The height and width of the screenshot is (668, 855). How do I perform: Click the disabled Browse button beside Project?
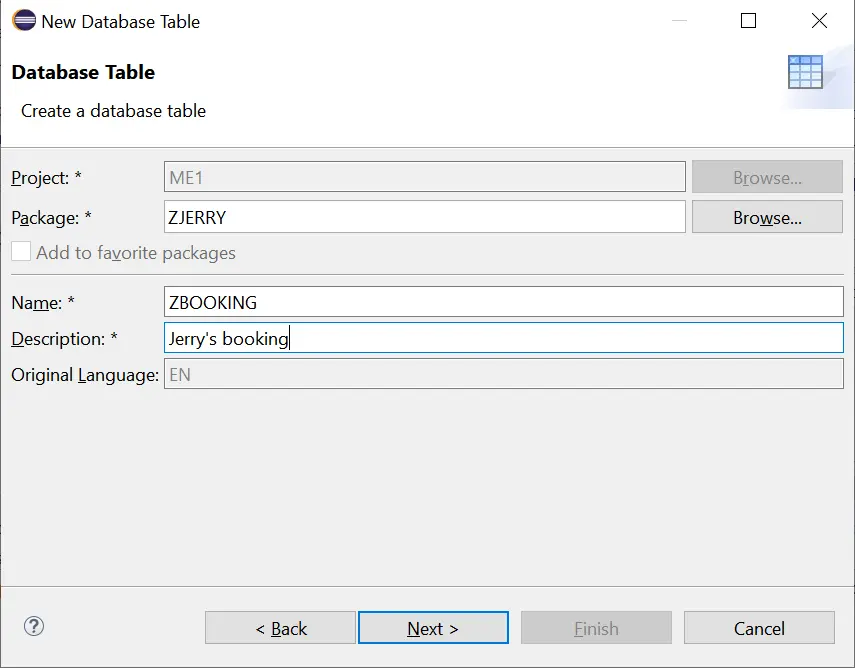(767, 177)
